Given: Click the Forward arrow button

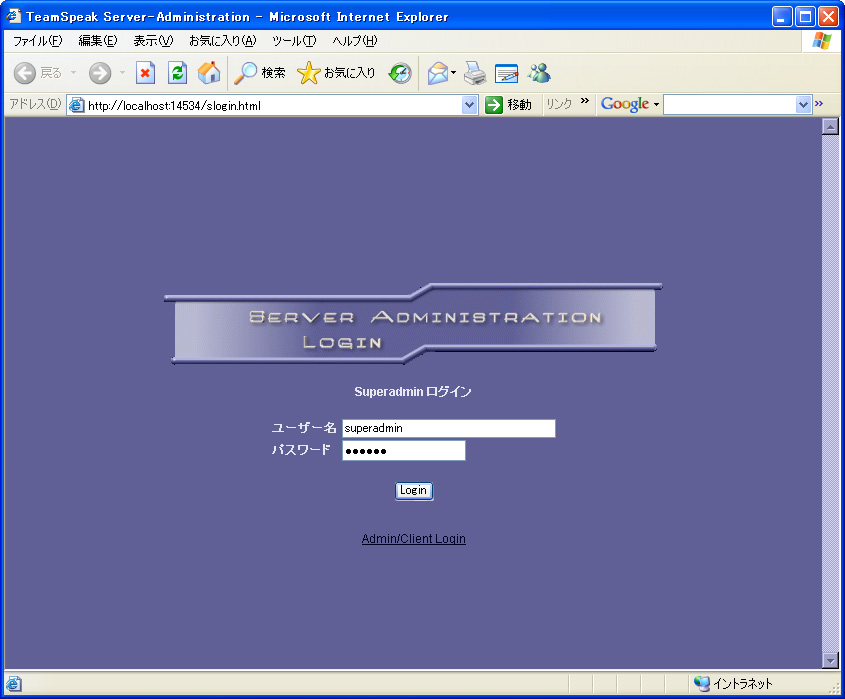Looking at the screenshot, I should pyautogui.click(x=100, y=73).
